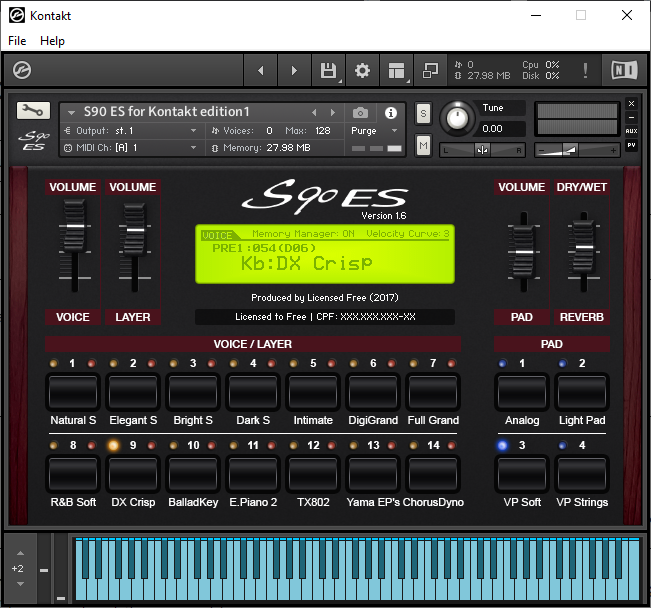Select the E.Piano 2 voice button

point(253,474)
